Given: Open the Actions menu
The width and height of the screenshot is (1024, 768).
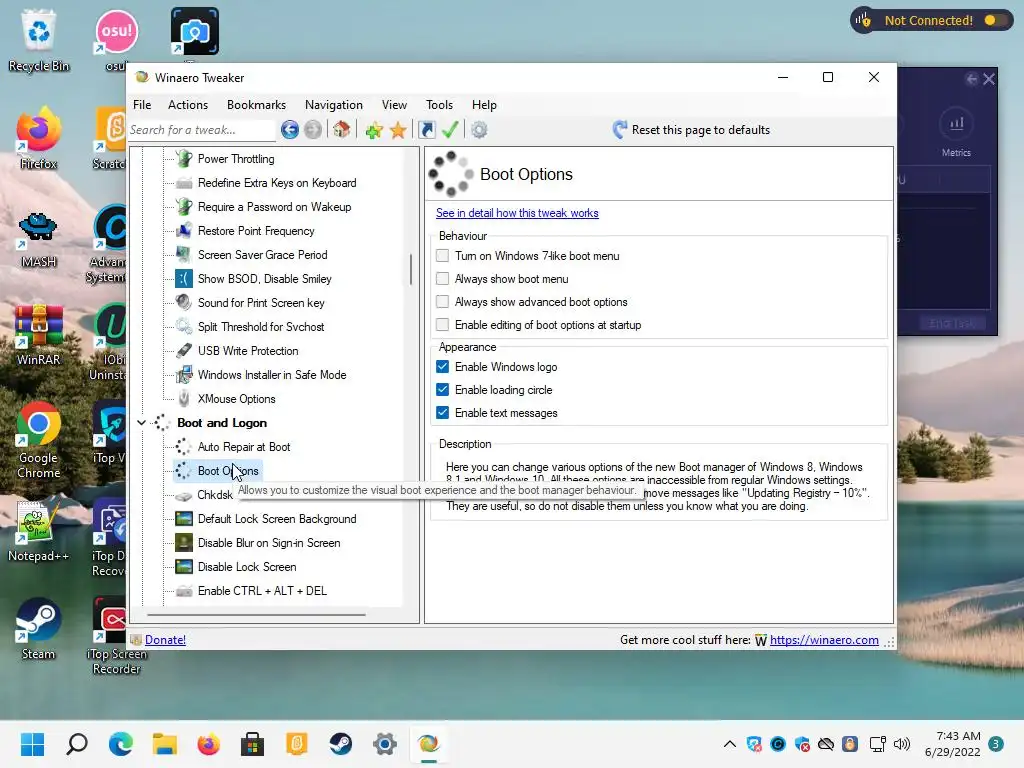Looking at the screenshot, I should 187,104.
